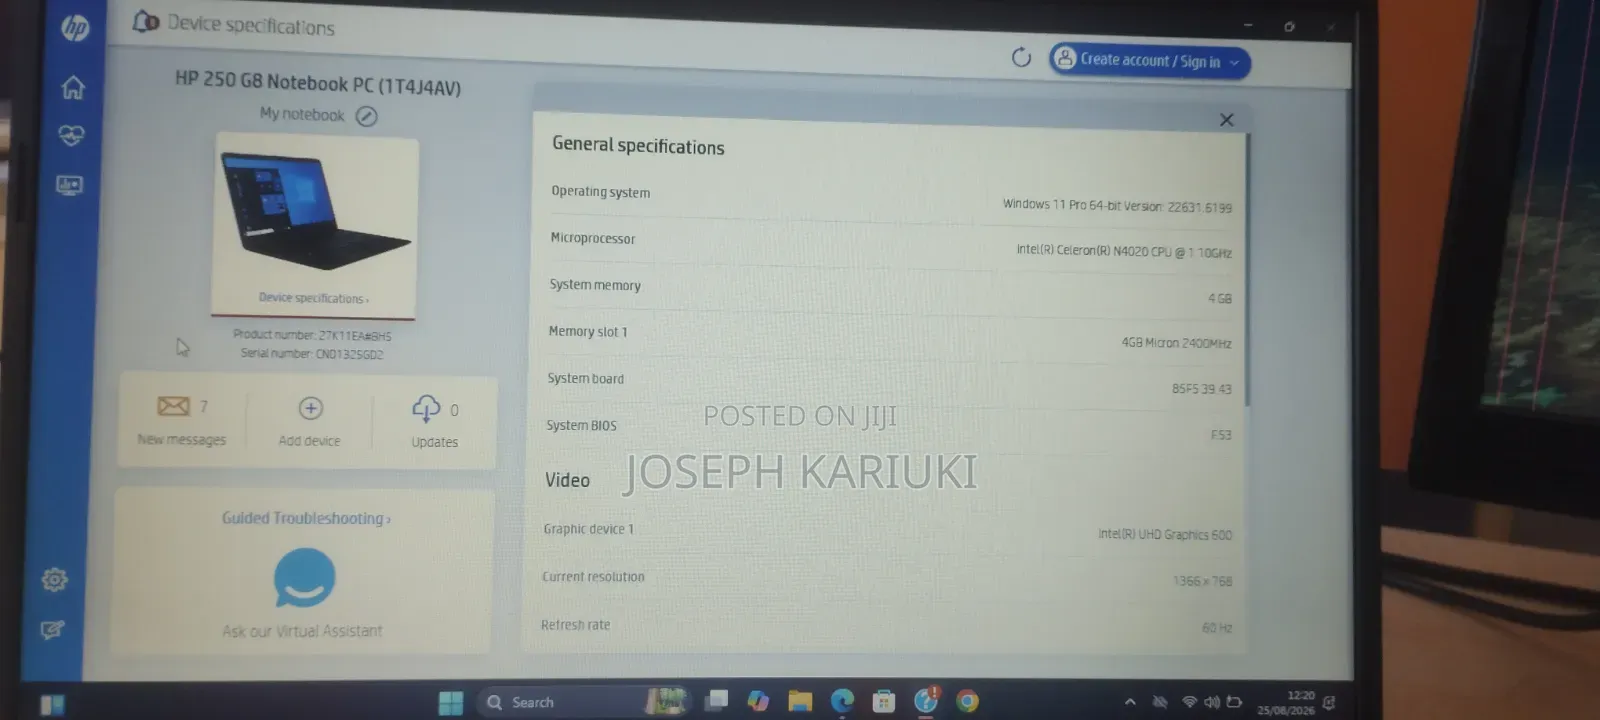Viewport: 1600px width, 720px height.
Task: Refresh the device specifications
Action: [1021, 57]
